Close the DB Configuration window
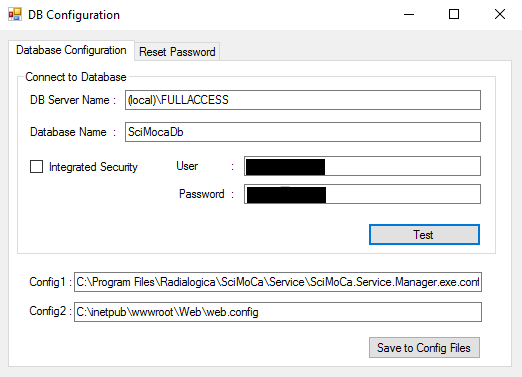Screen dimensions: 522x377 500,14
